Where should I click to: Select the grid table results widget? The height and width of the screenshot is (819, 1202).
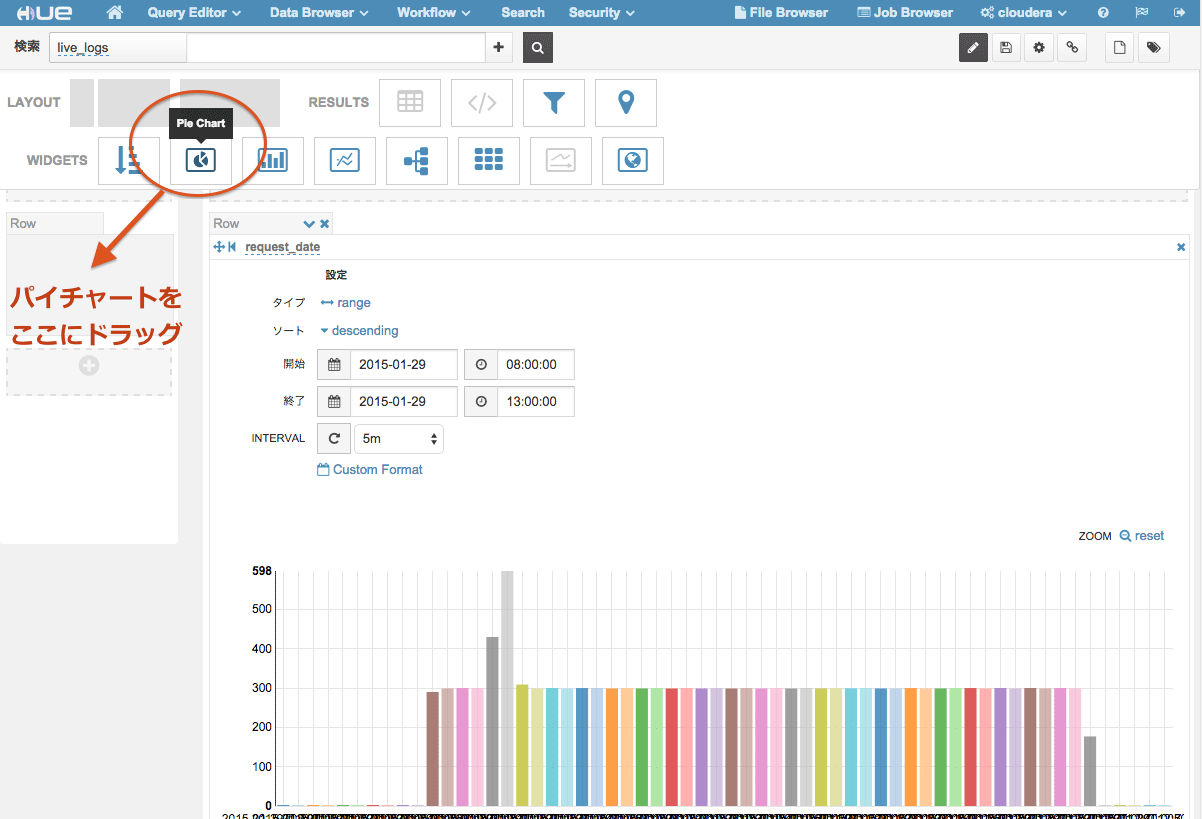(x=410, y=102)
